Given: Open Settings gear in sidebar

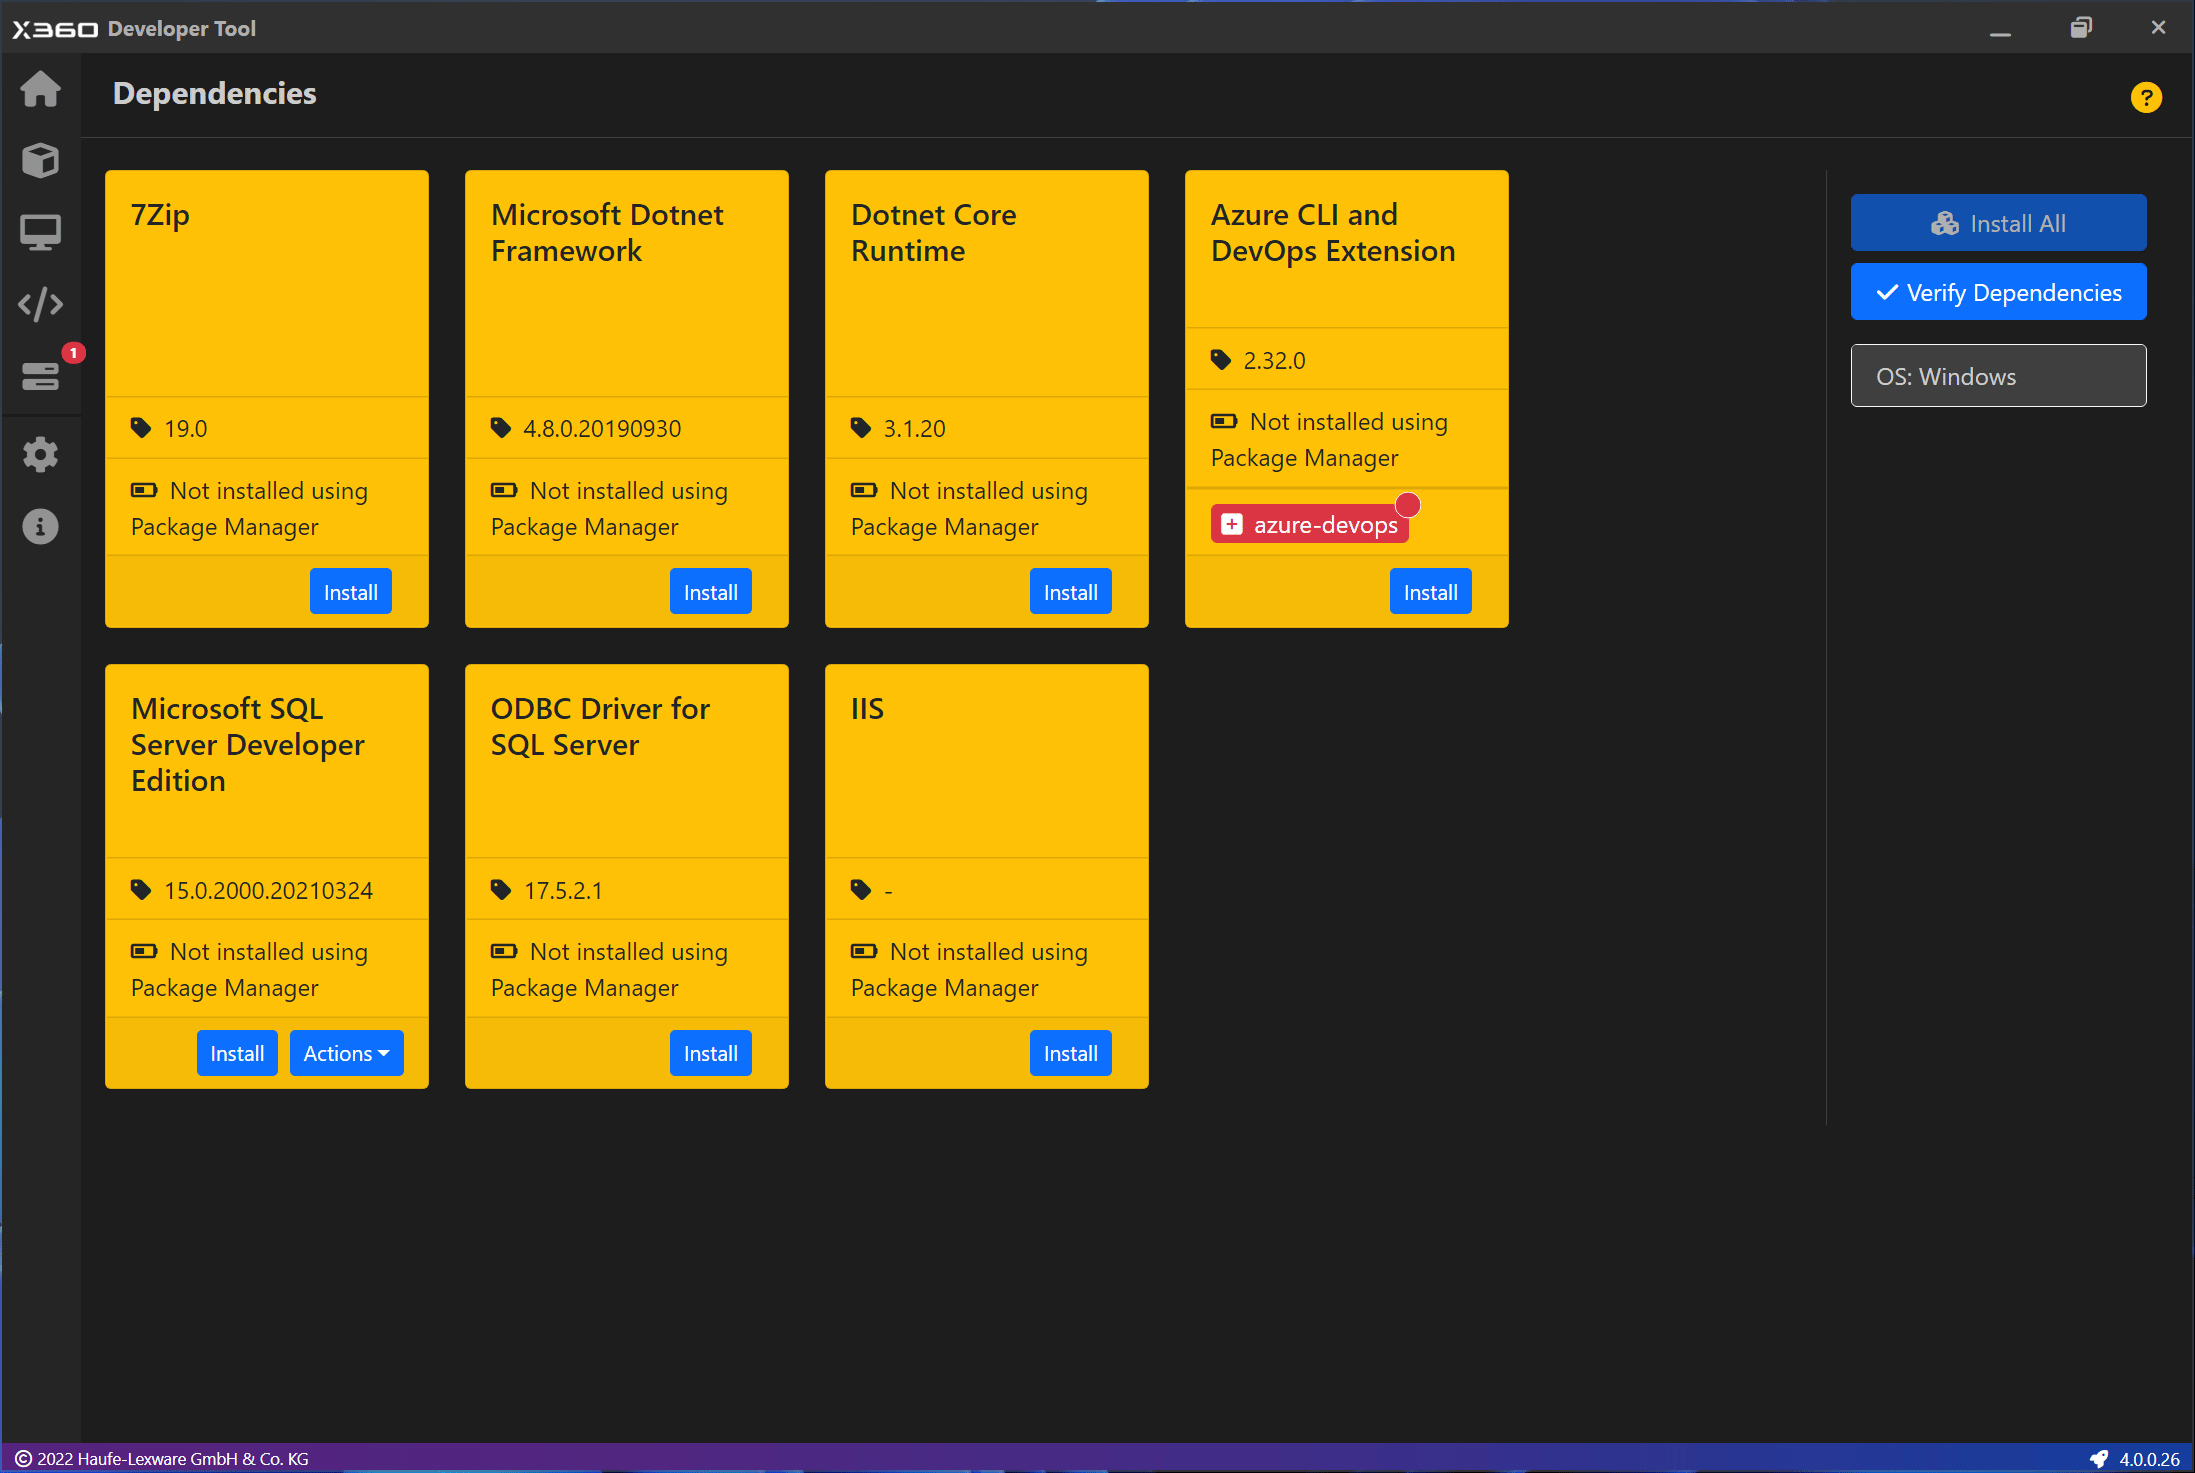Looking at the screenshot, I should tap(40, 455).
